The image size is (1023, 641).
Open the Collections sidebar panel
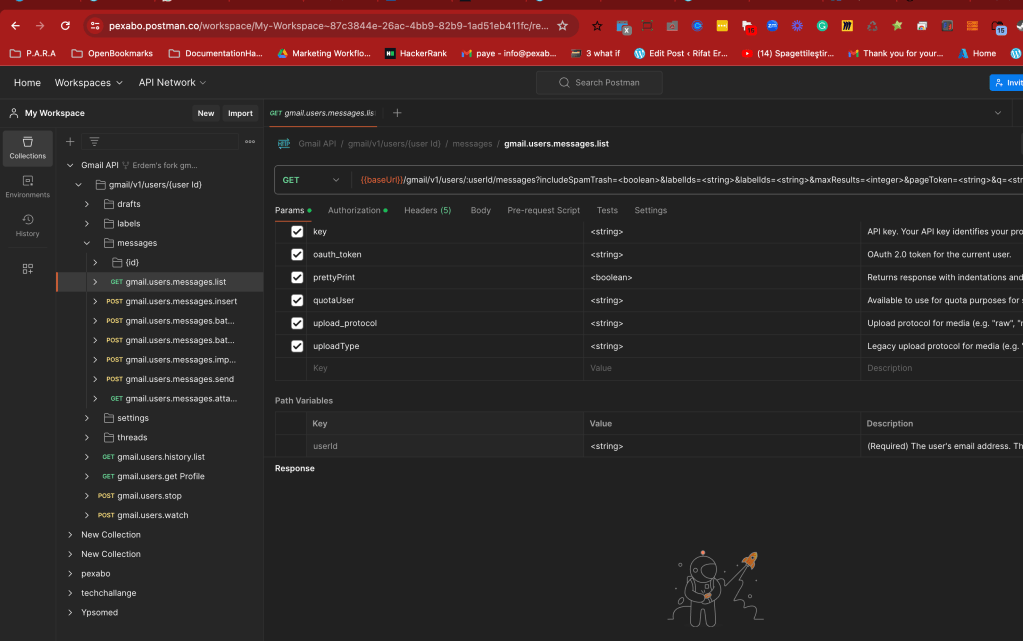[27, 148]
